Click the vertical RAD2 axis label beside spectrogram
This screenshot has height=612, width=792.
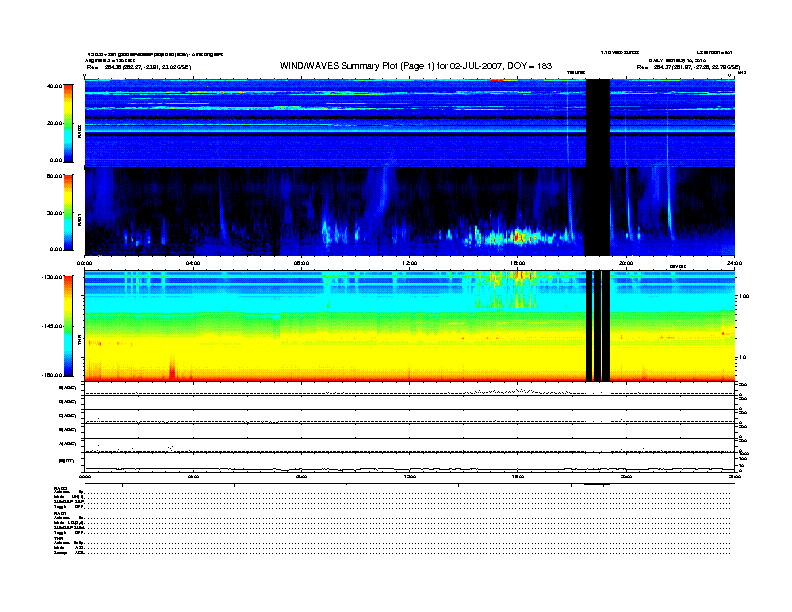pyautogui.click(x=79, y=132)
